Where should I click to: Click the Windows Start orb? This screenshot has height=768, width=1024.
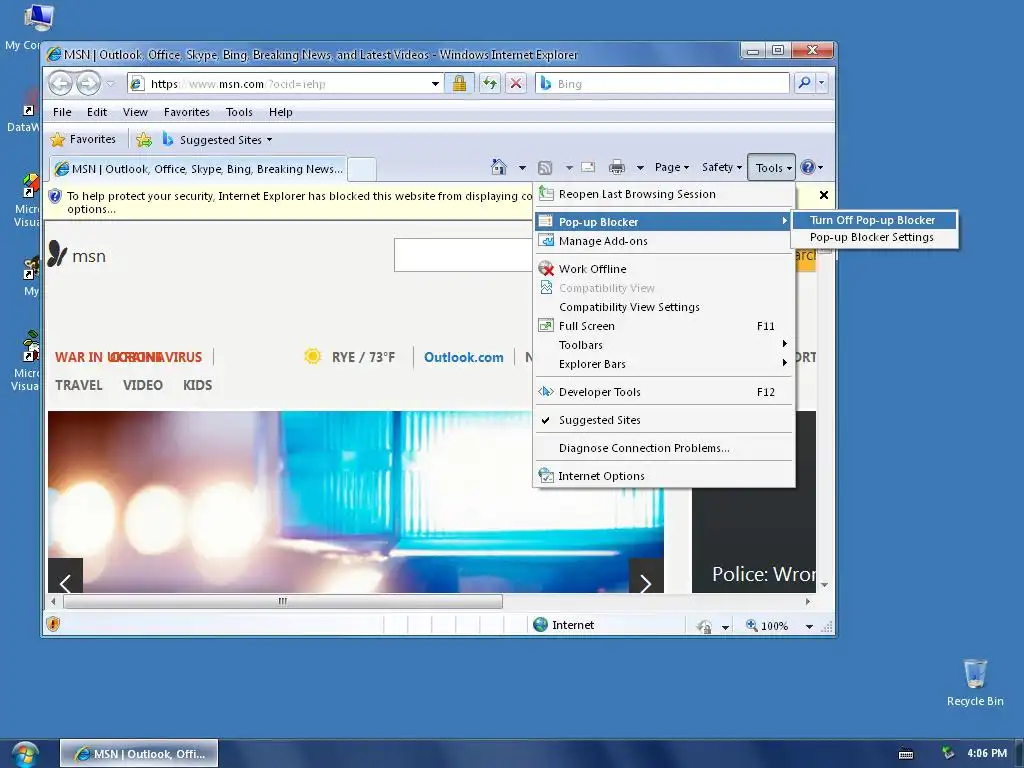(25, 754)
